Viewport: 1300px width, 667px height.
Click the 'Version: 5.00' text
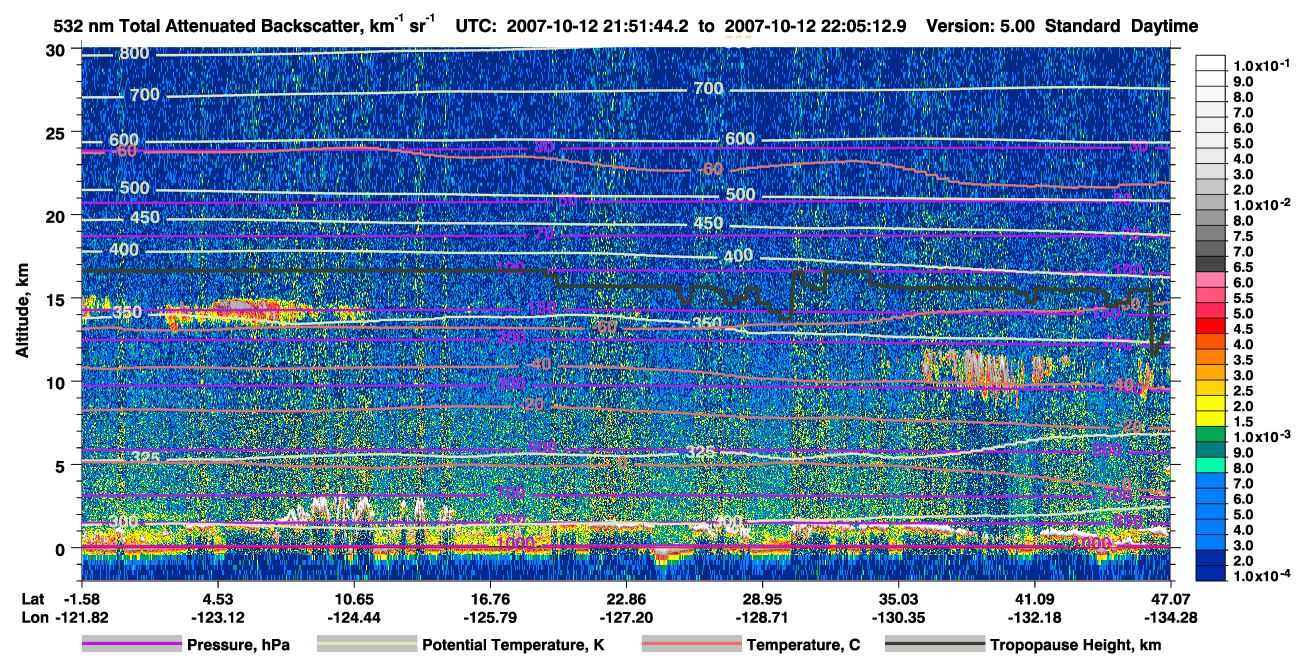[981, 26]
